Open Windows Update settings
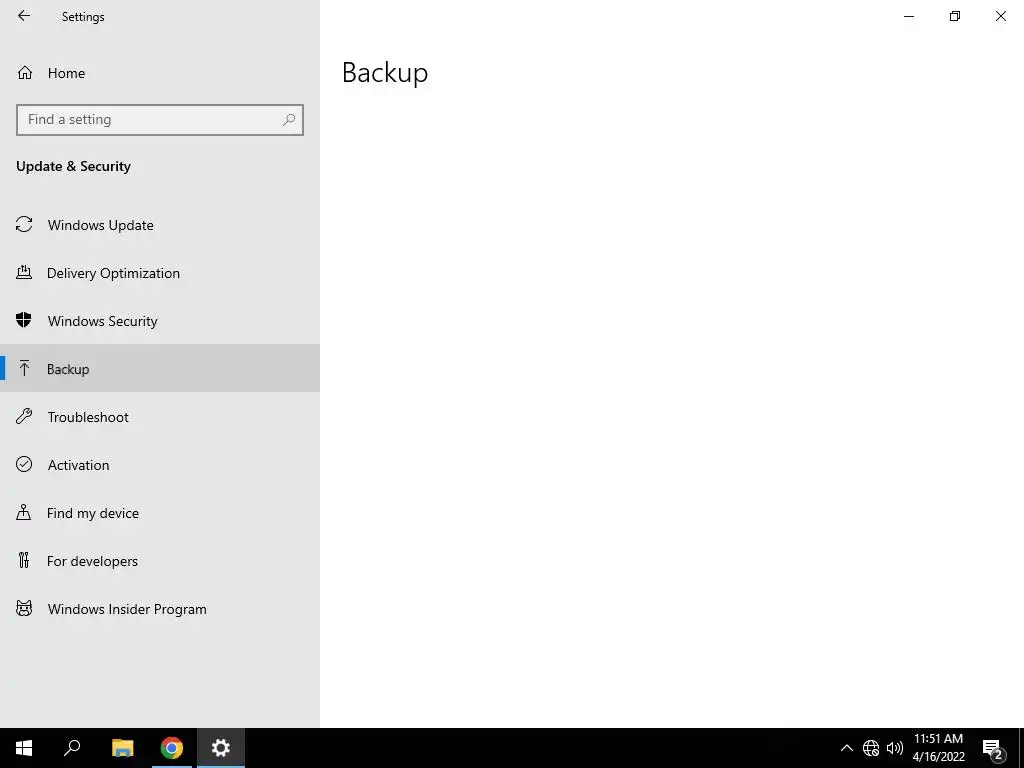Screen dimensions: 1024x768 (160, 225)
